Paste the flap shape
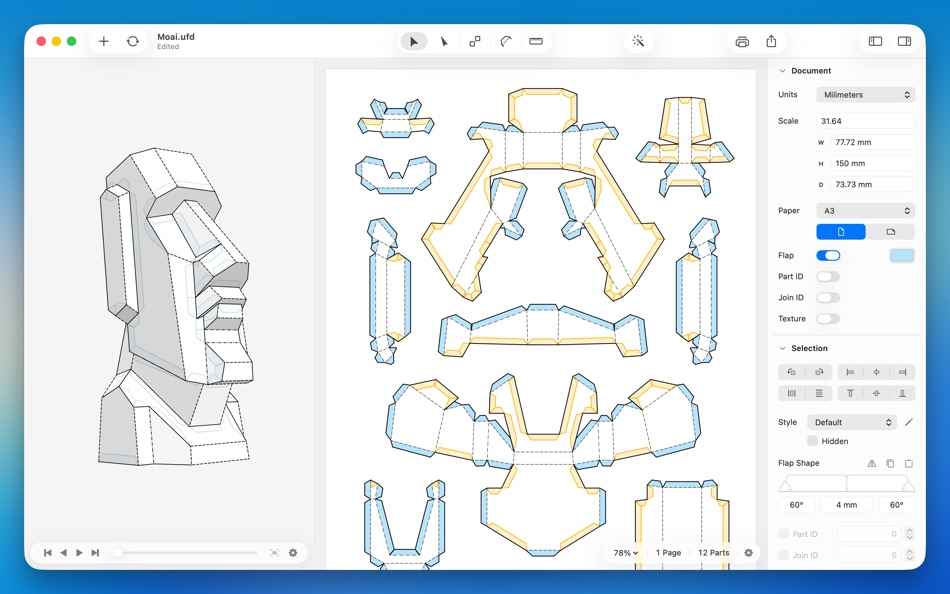 pos(909,464)
